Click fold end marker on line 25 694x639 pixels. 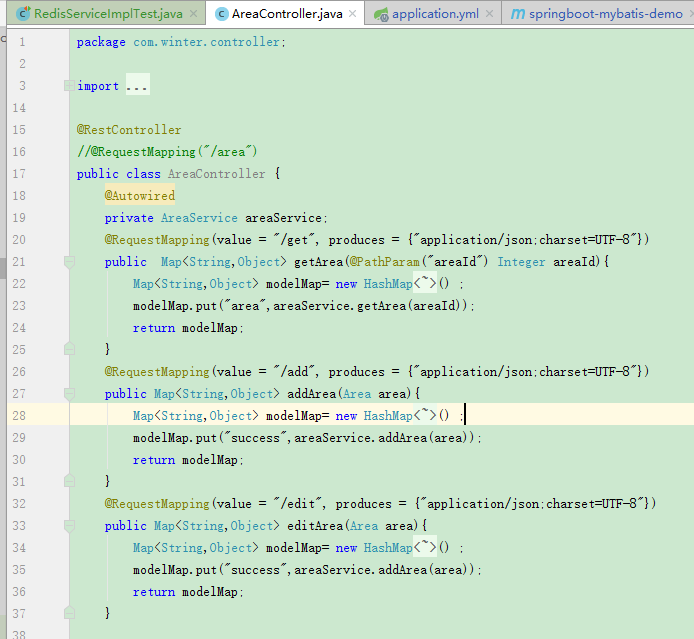pos(69,349)
